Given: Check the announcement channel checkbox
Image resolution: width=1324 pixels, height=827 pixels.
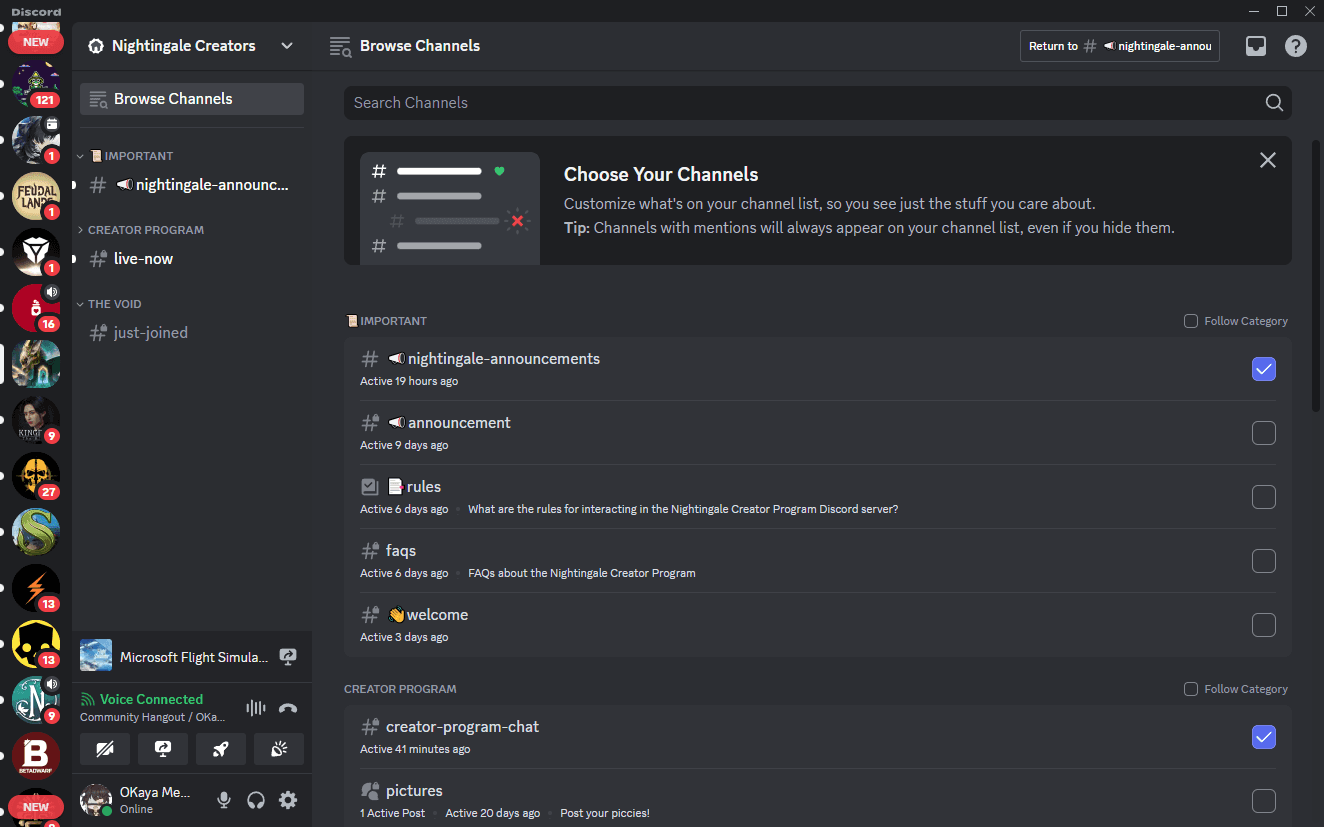Looking at the screenshot, I should 1264,433.
